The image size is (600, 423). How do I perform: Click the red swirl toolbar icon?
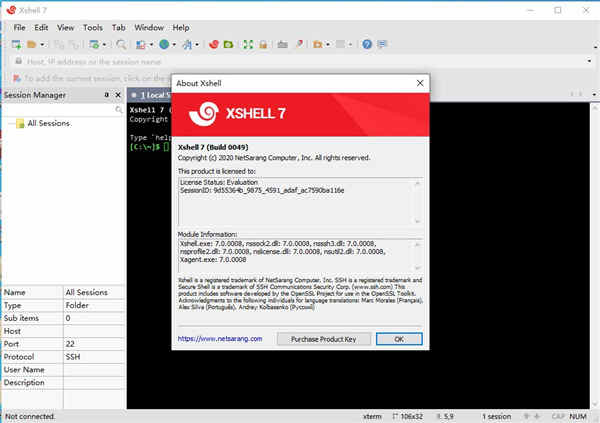pyautogui.click(x=214, y=44)
